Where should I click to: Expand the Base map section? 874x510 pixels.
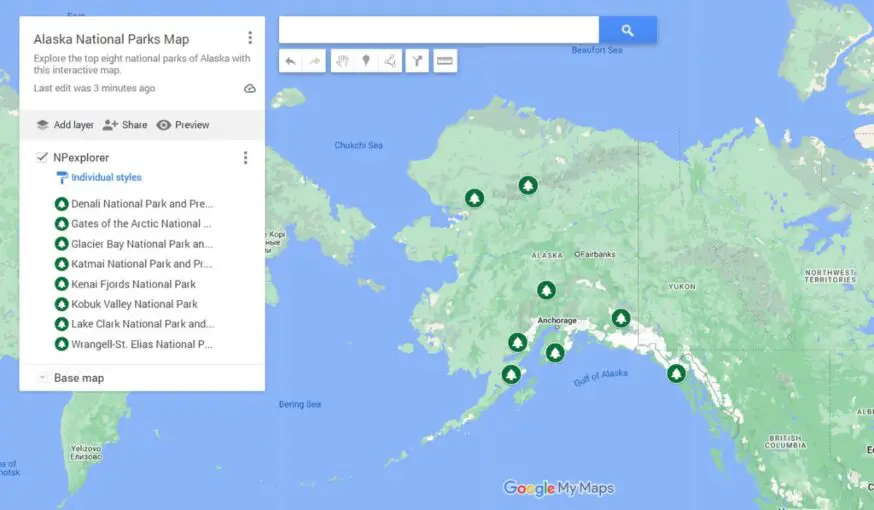[42, 378]
